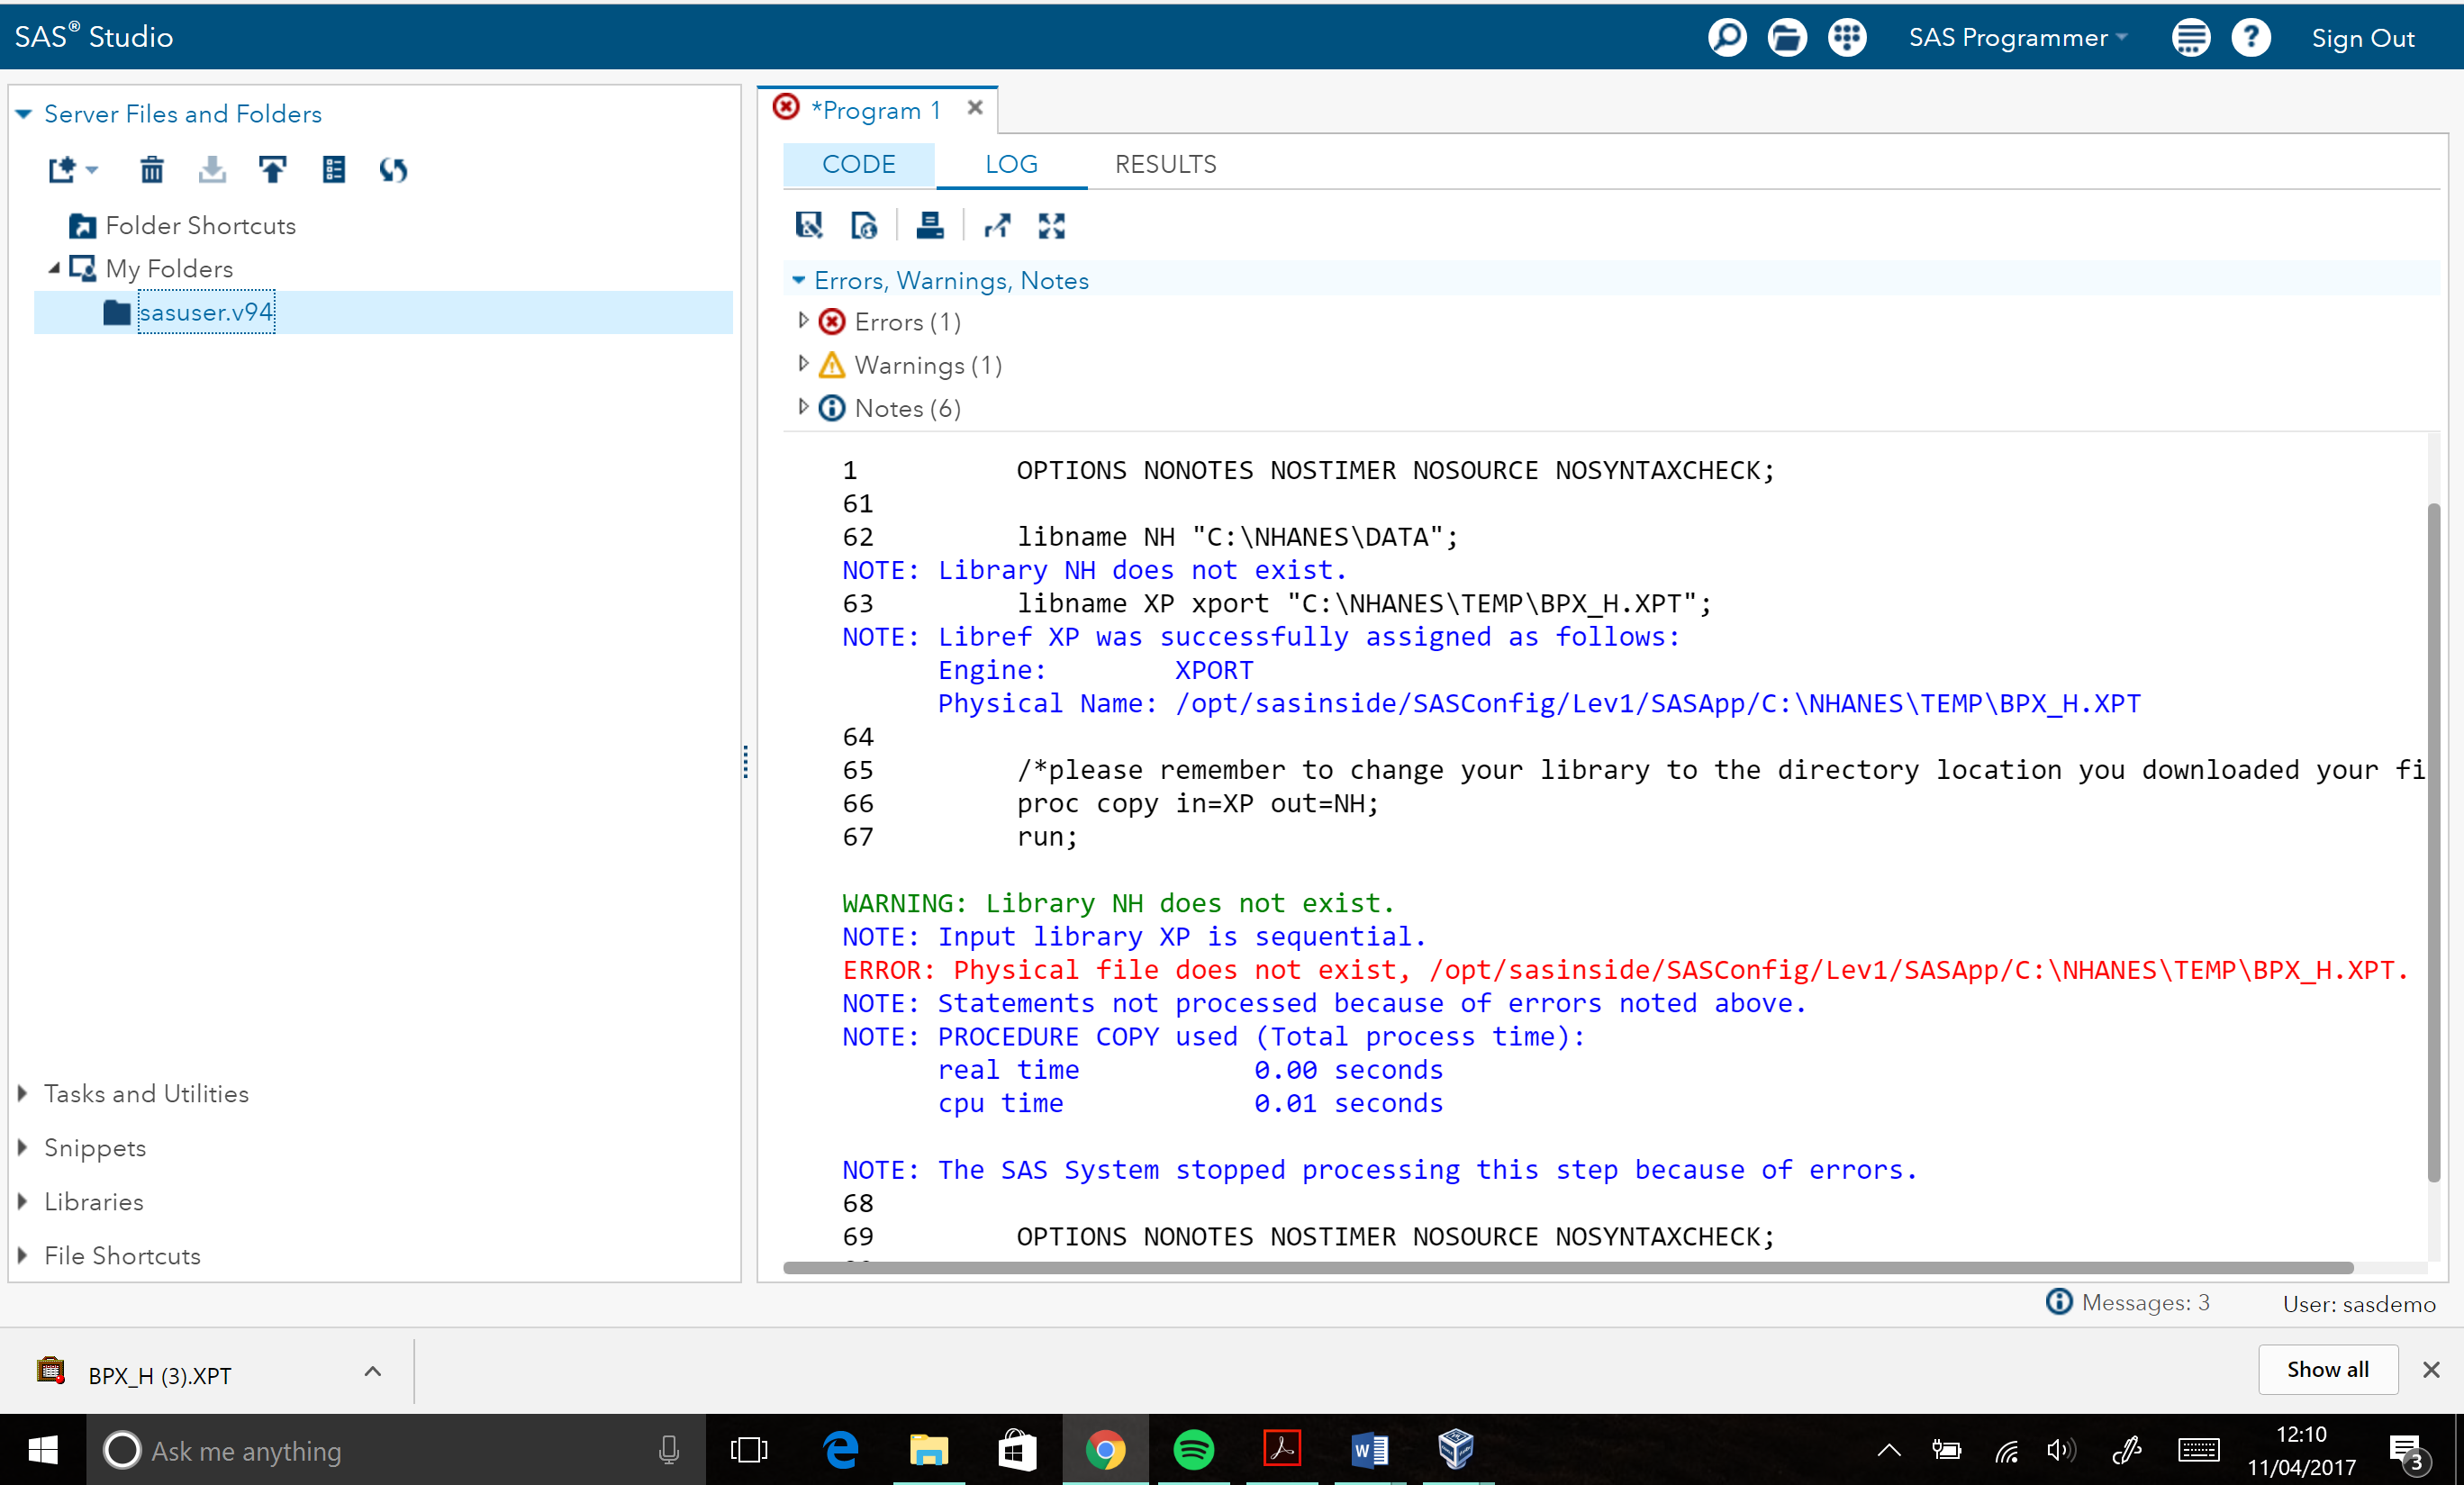Image resolution: width=2464 pixels, height=1485 pixels.
Task: Open SAS Programmer perspective dropdown
Action: point(2017,38)
